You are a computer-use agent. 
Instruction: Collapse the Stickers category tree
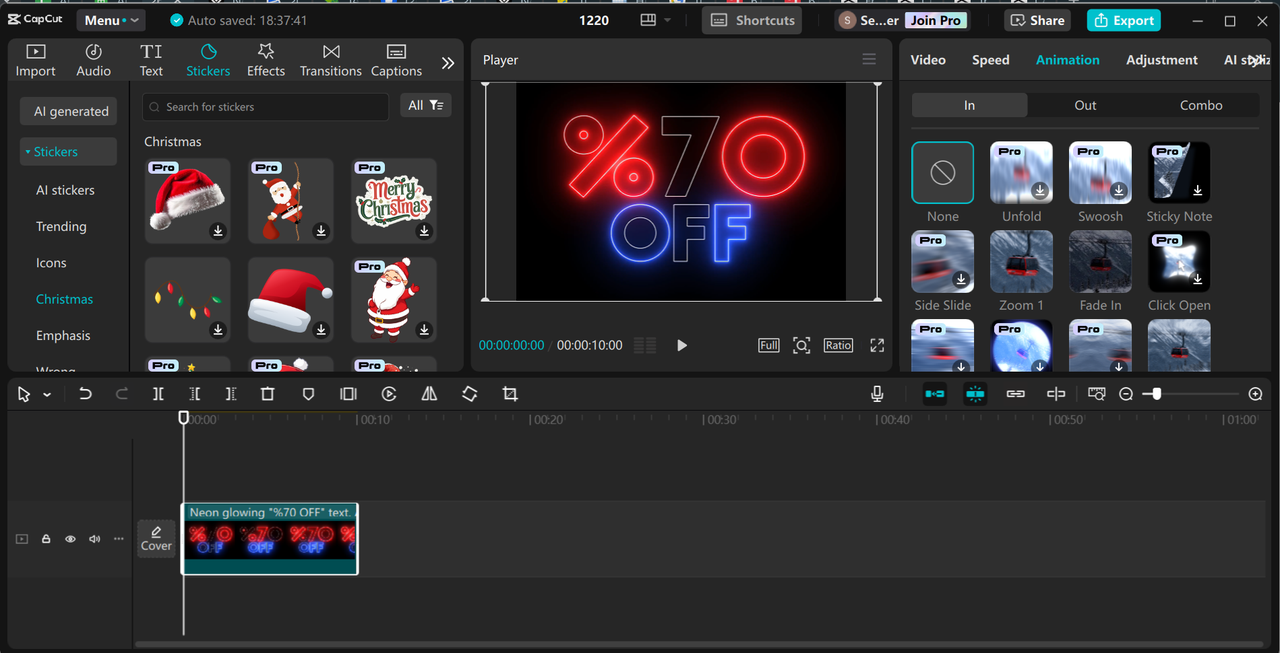[x=28, y=152]
